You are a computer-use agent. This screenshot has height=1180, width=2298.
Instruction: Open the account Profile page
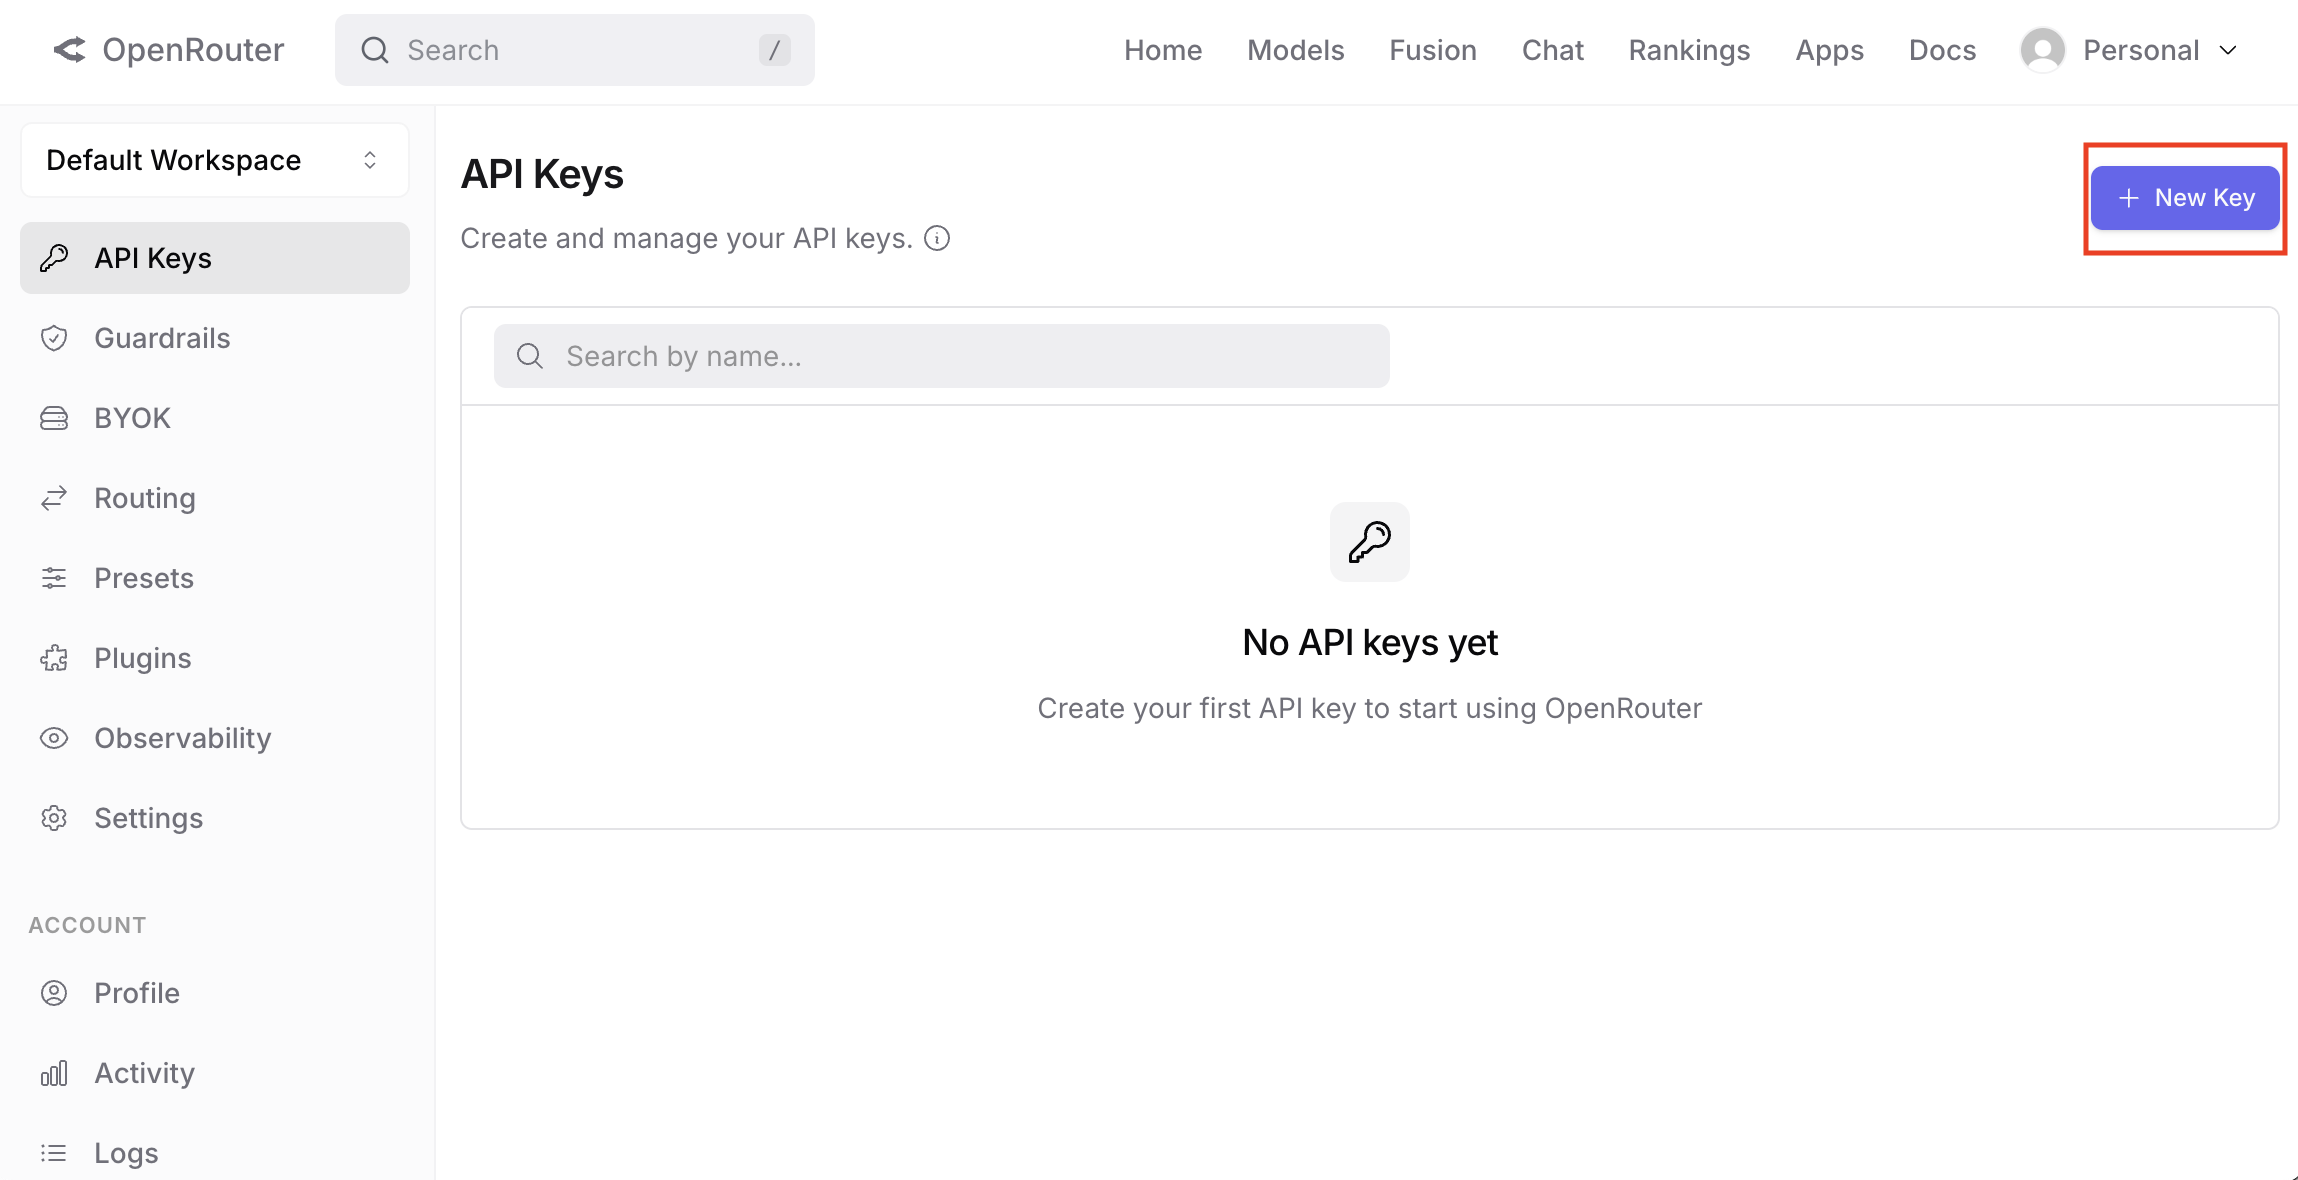215,993
